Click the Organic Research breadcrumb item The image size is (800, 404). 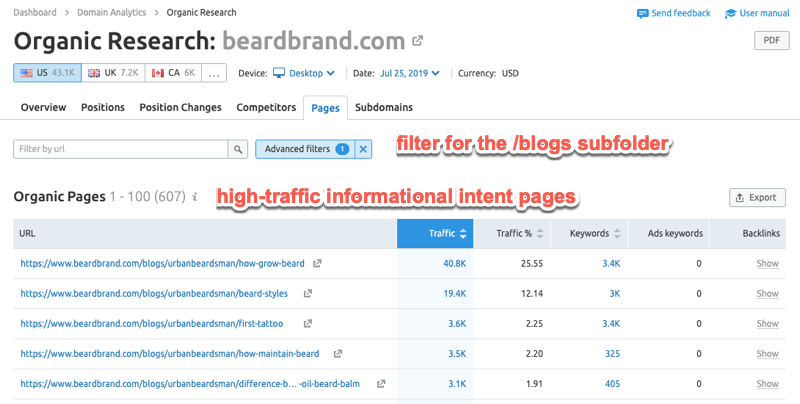click(201, 13)
